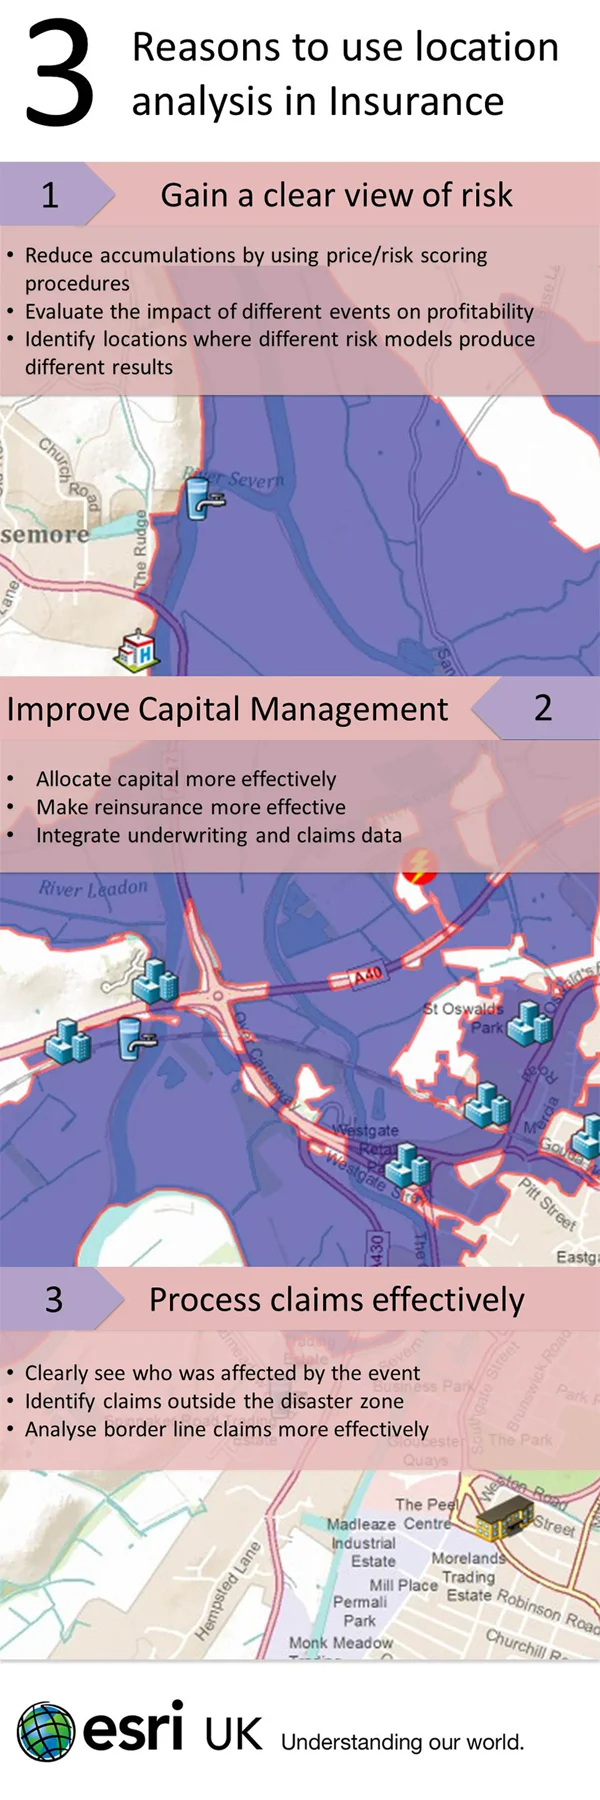Click the esri globe logo
This screenshot has width=600, height=1800.
tap(45, 1731)
